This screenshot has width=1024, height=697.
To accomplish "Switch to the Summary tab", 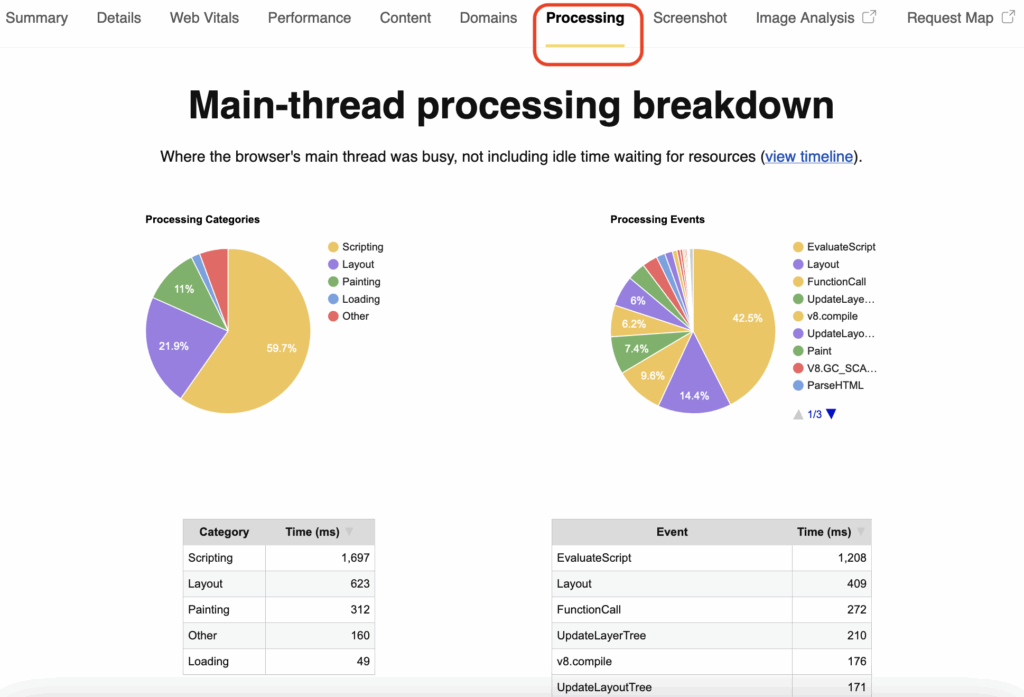I will pos(36,17).
